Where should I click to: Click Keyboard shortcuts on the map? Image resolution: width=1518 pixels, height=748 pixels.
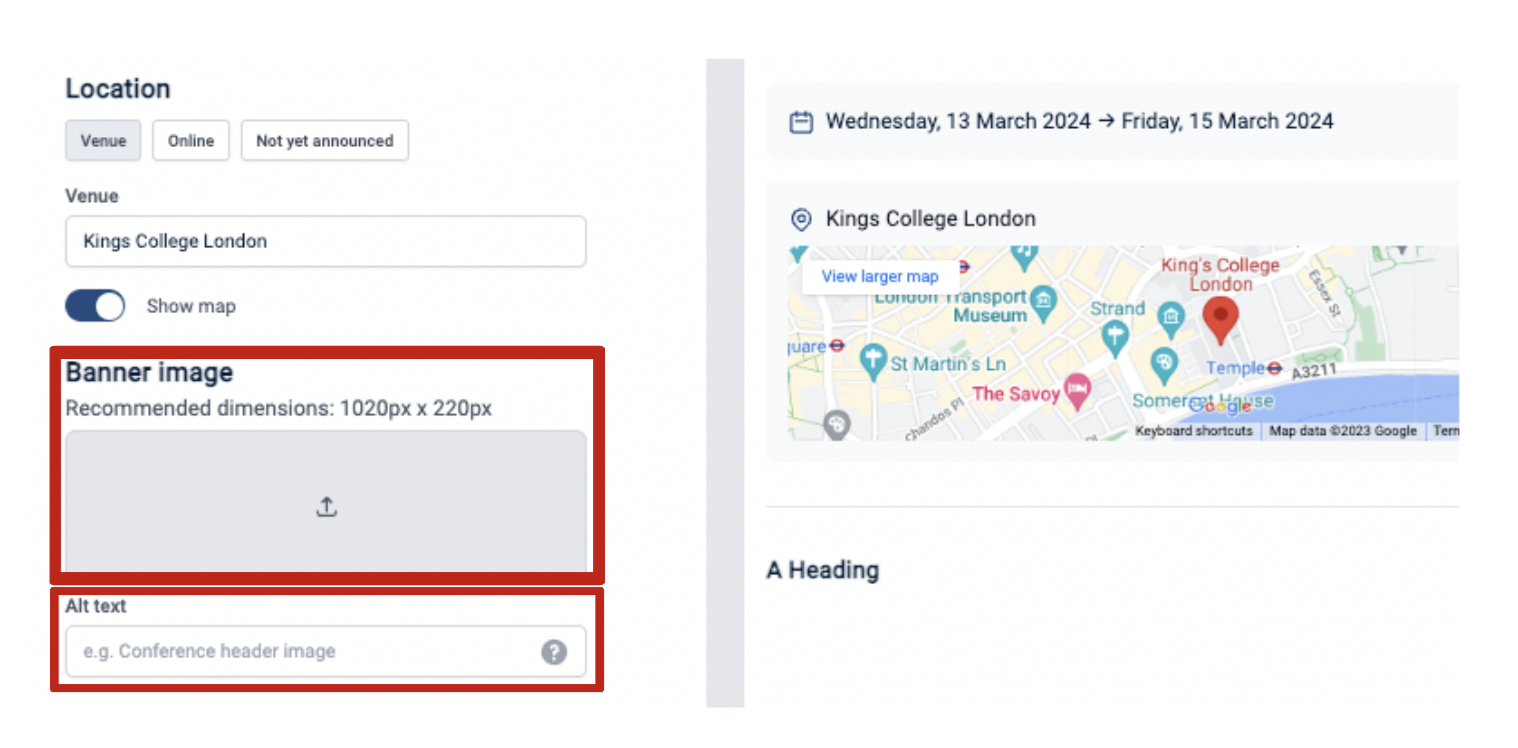[x=1194, y=431]
